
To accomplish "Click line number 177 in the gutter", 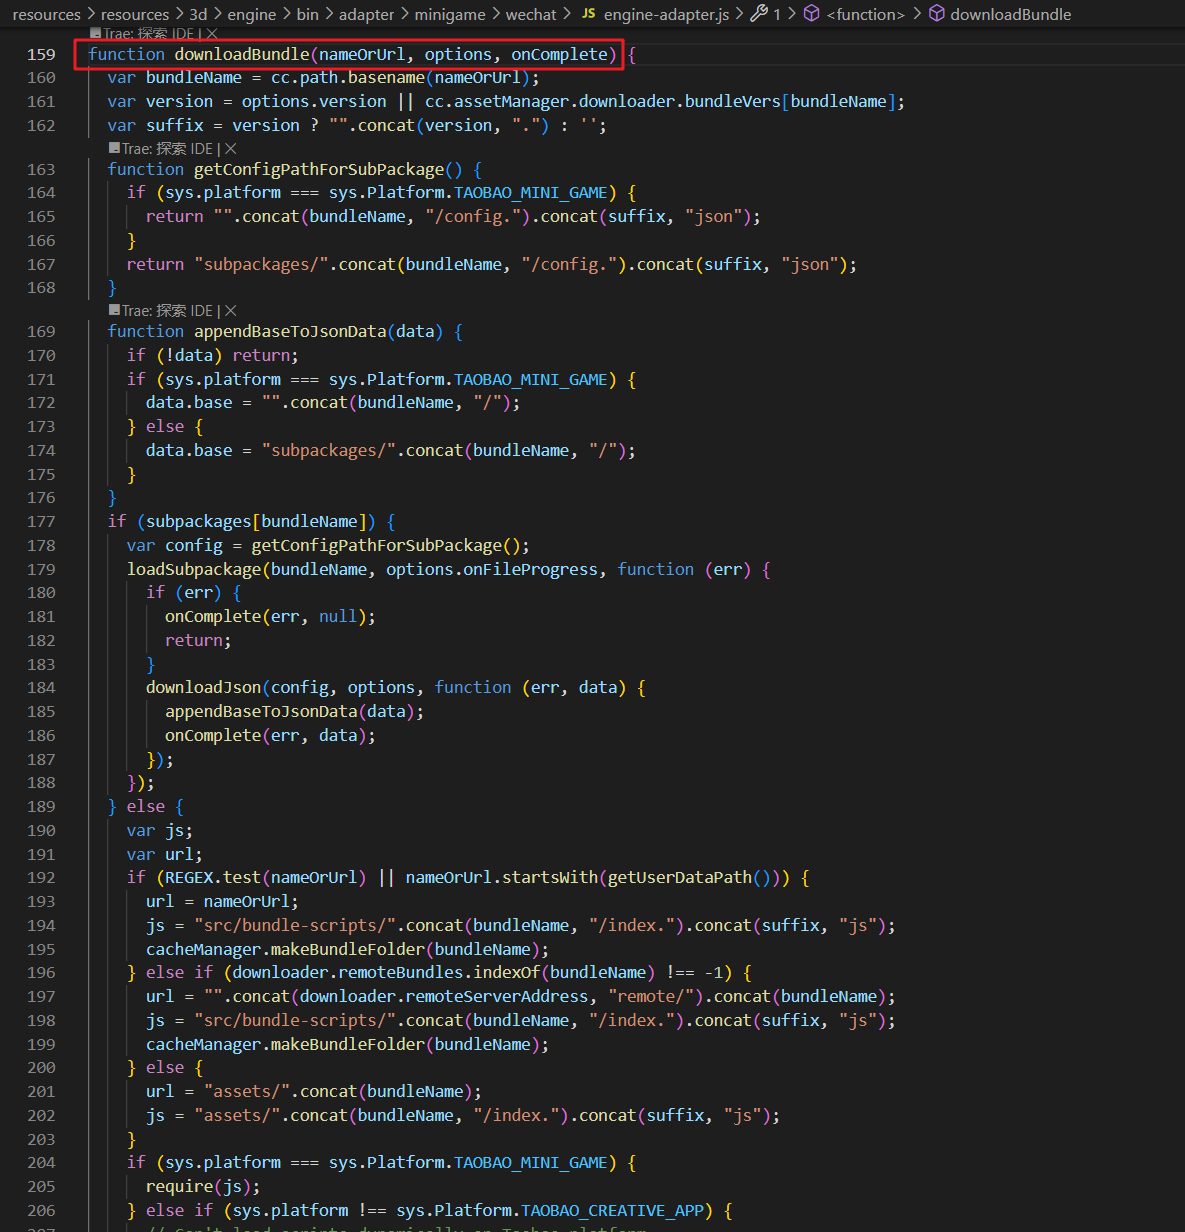I will coord(41,522).
